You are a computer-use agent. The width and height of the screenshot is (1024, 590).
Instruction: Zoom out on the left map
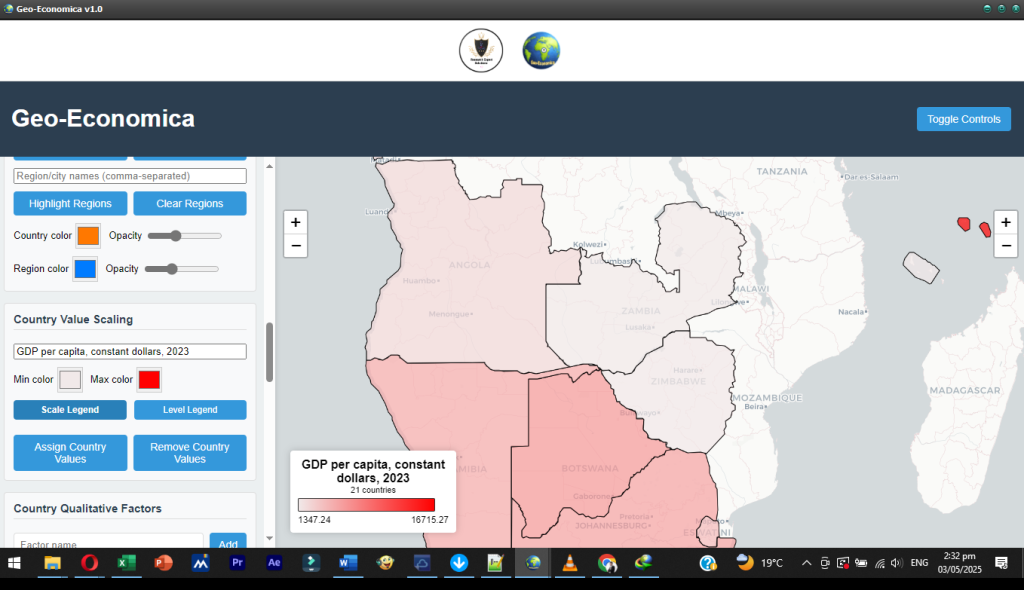click(x=295, y=246)
